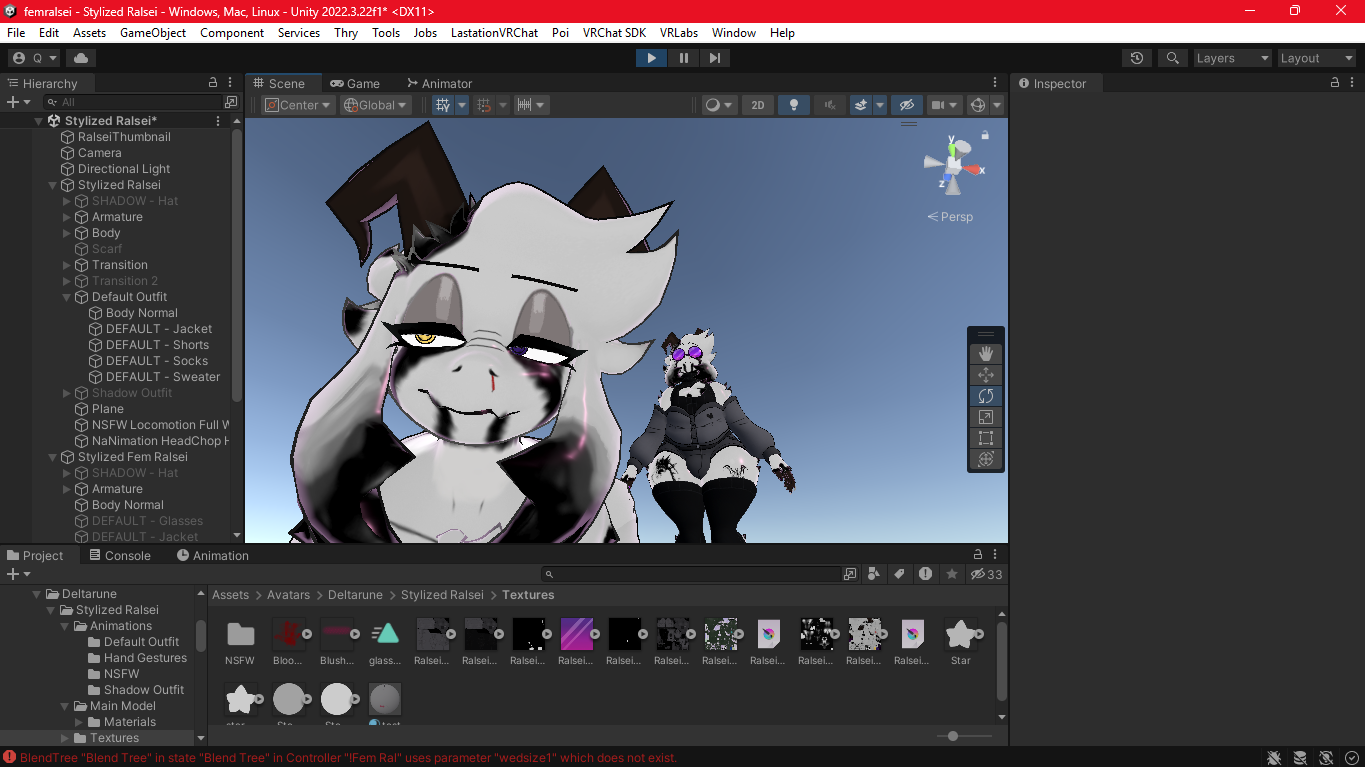
Task: Select the Move tool in scene overlay
Action: pyautogui.click(x=986, y=374)
